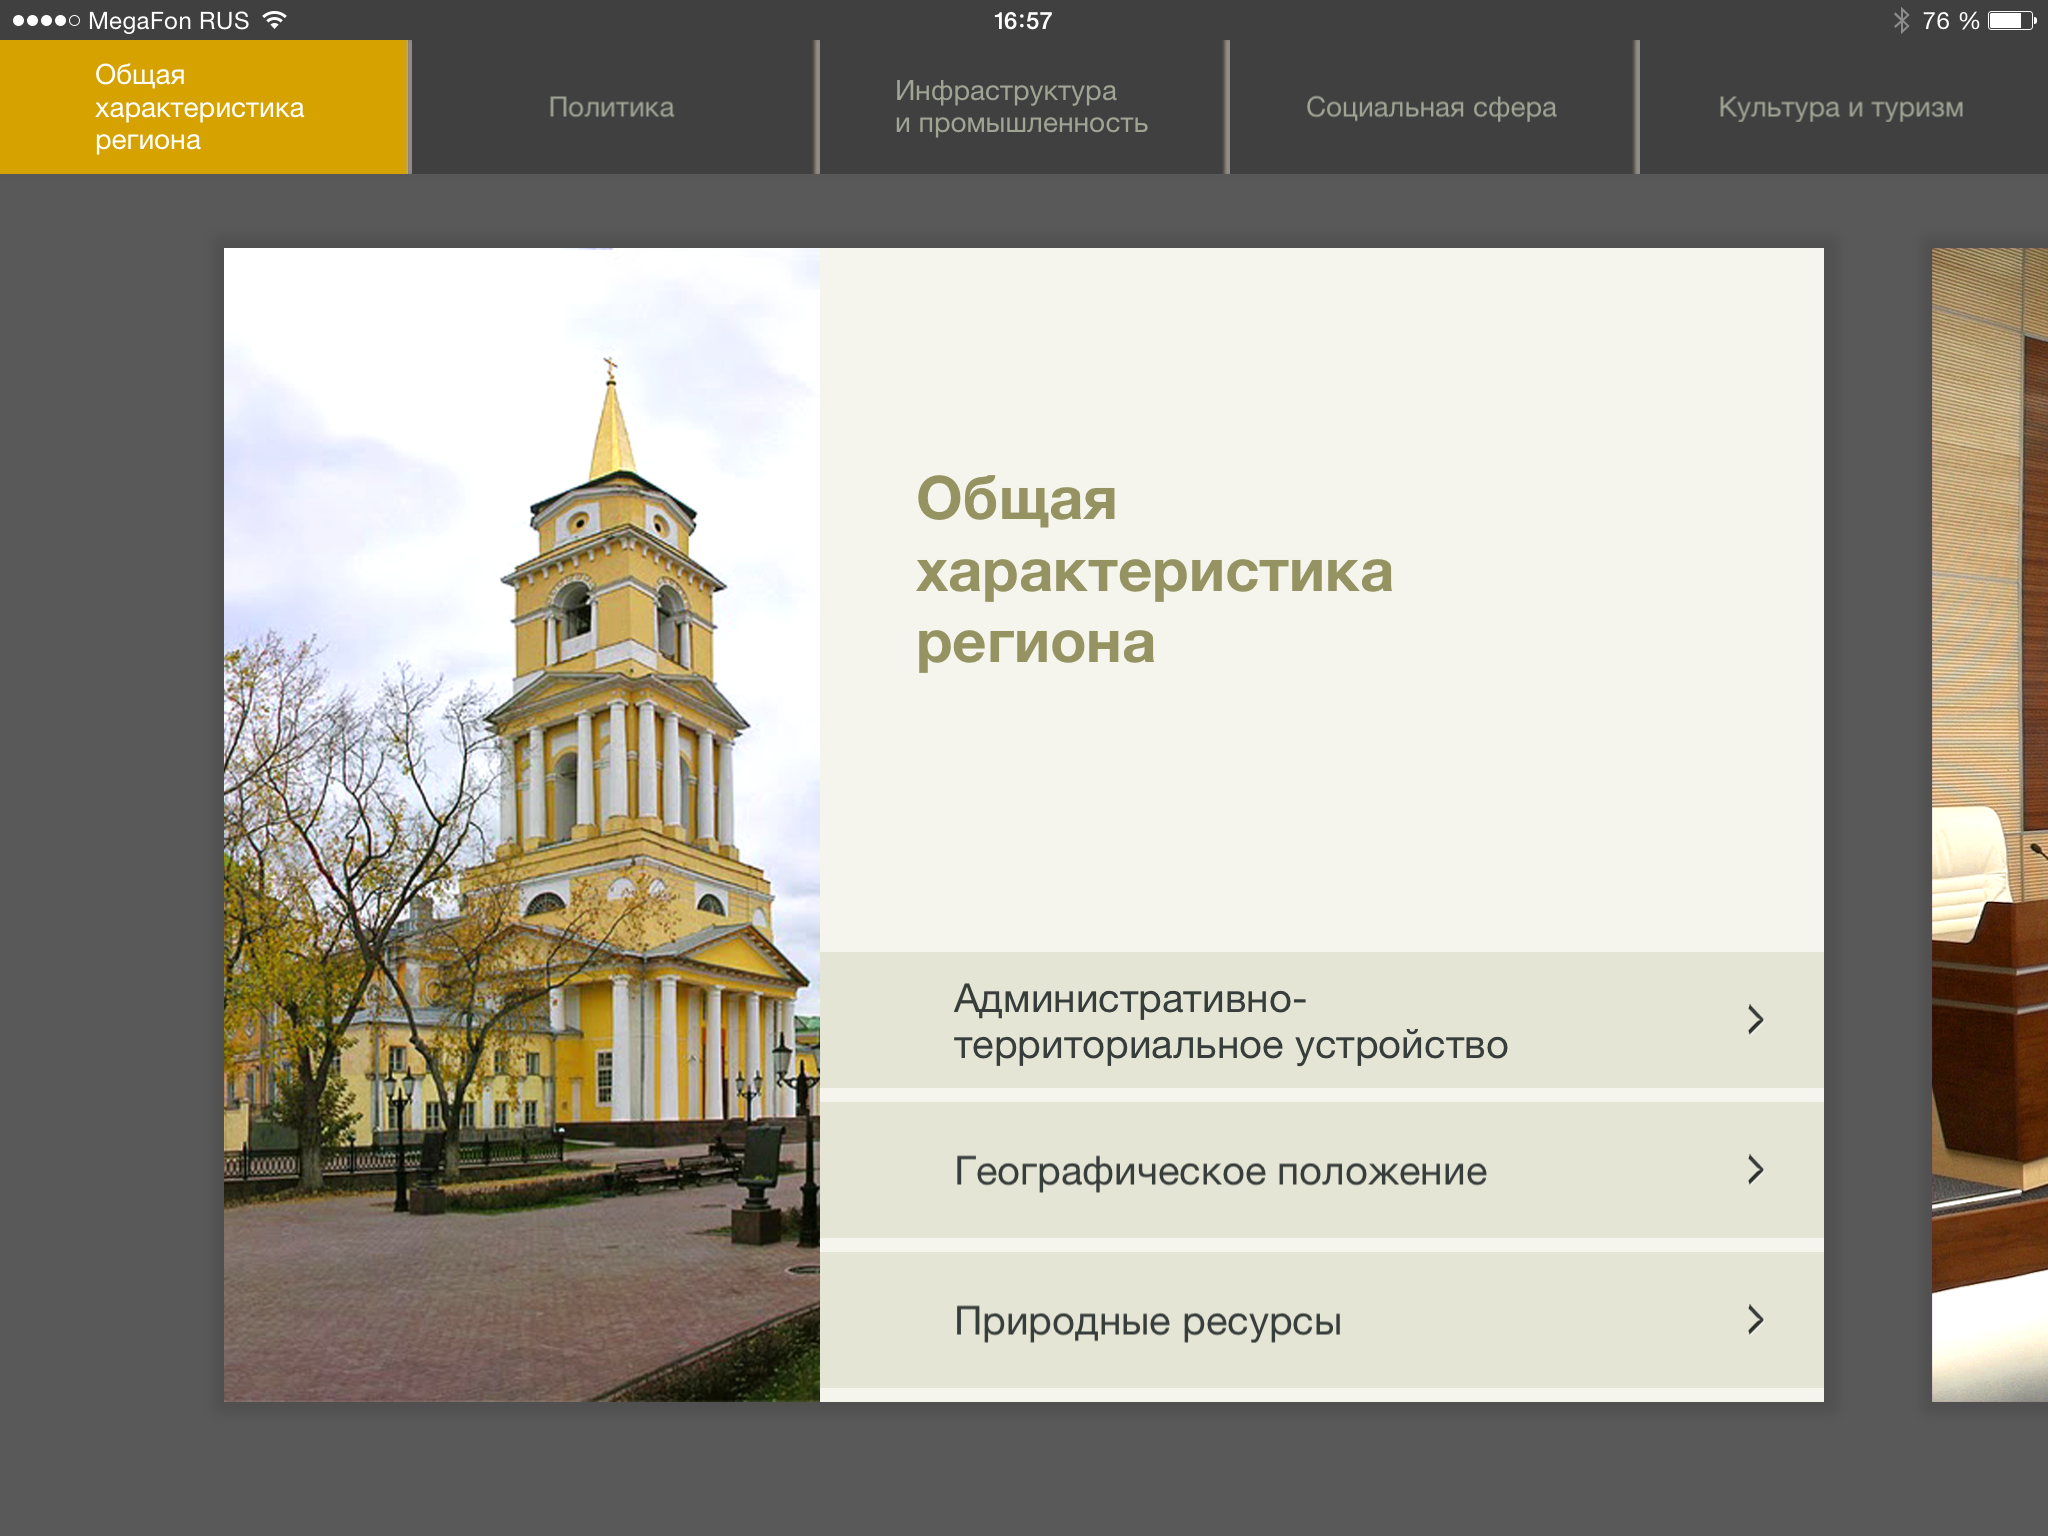Image resolution: width=2048 pixels, height=1536 pixels.
Task: Tap the cellular signal dots
Action: pos(45,21)
